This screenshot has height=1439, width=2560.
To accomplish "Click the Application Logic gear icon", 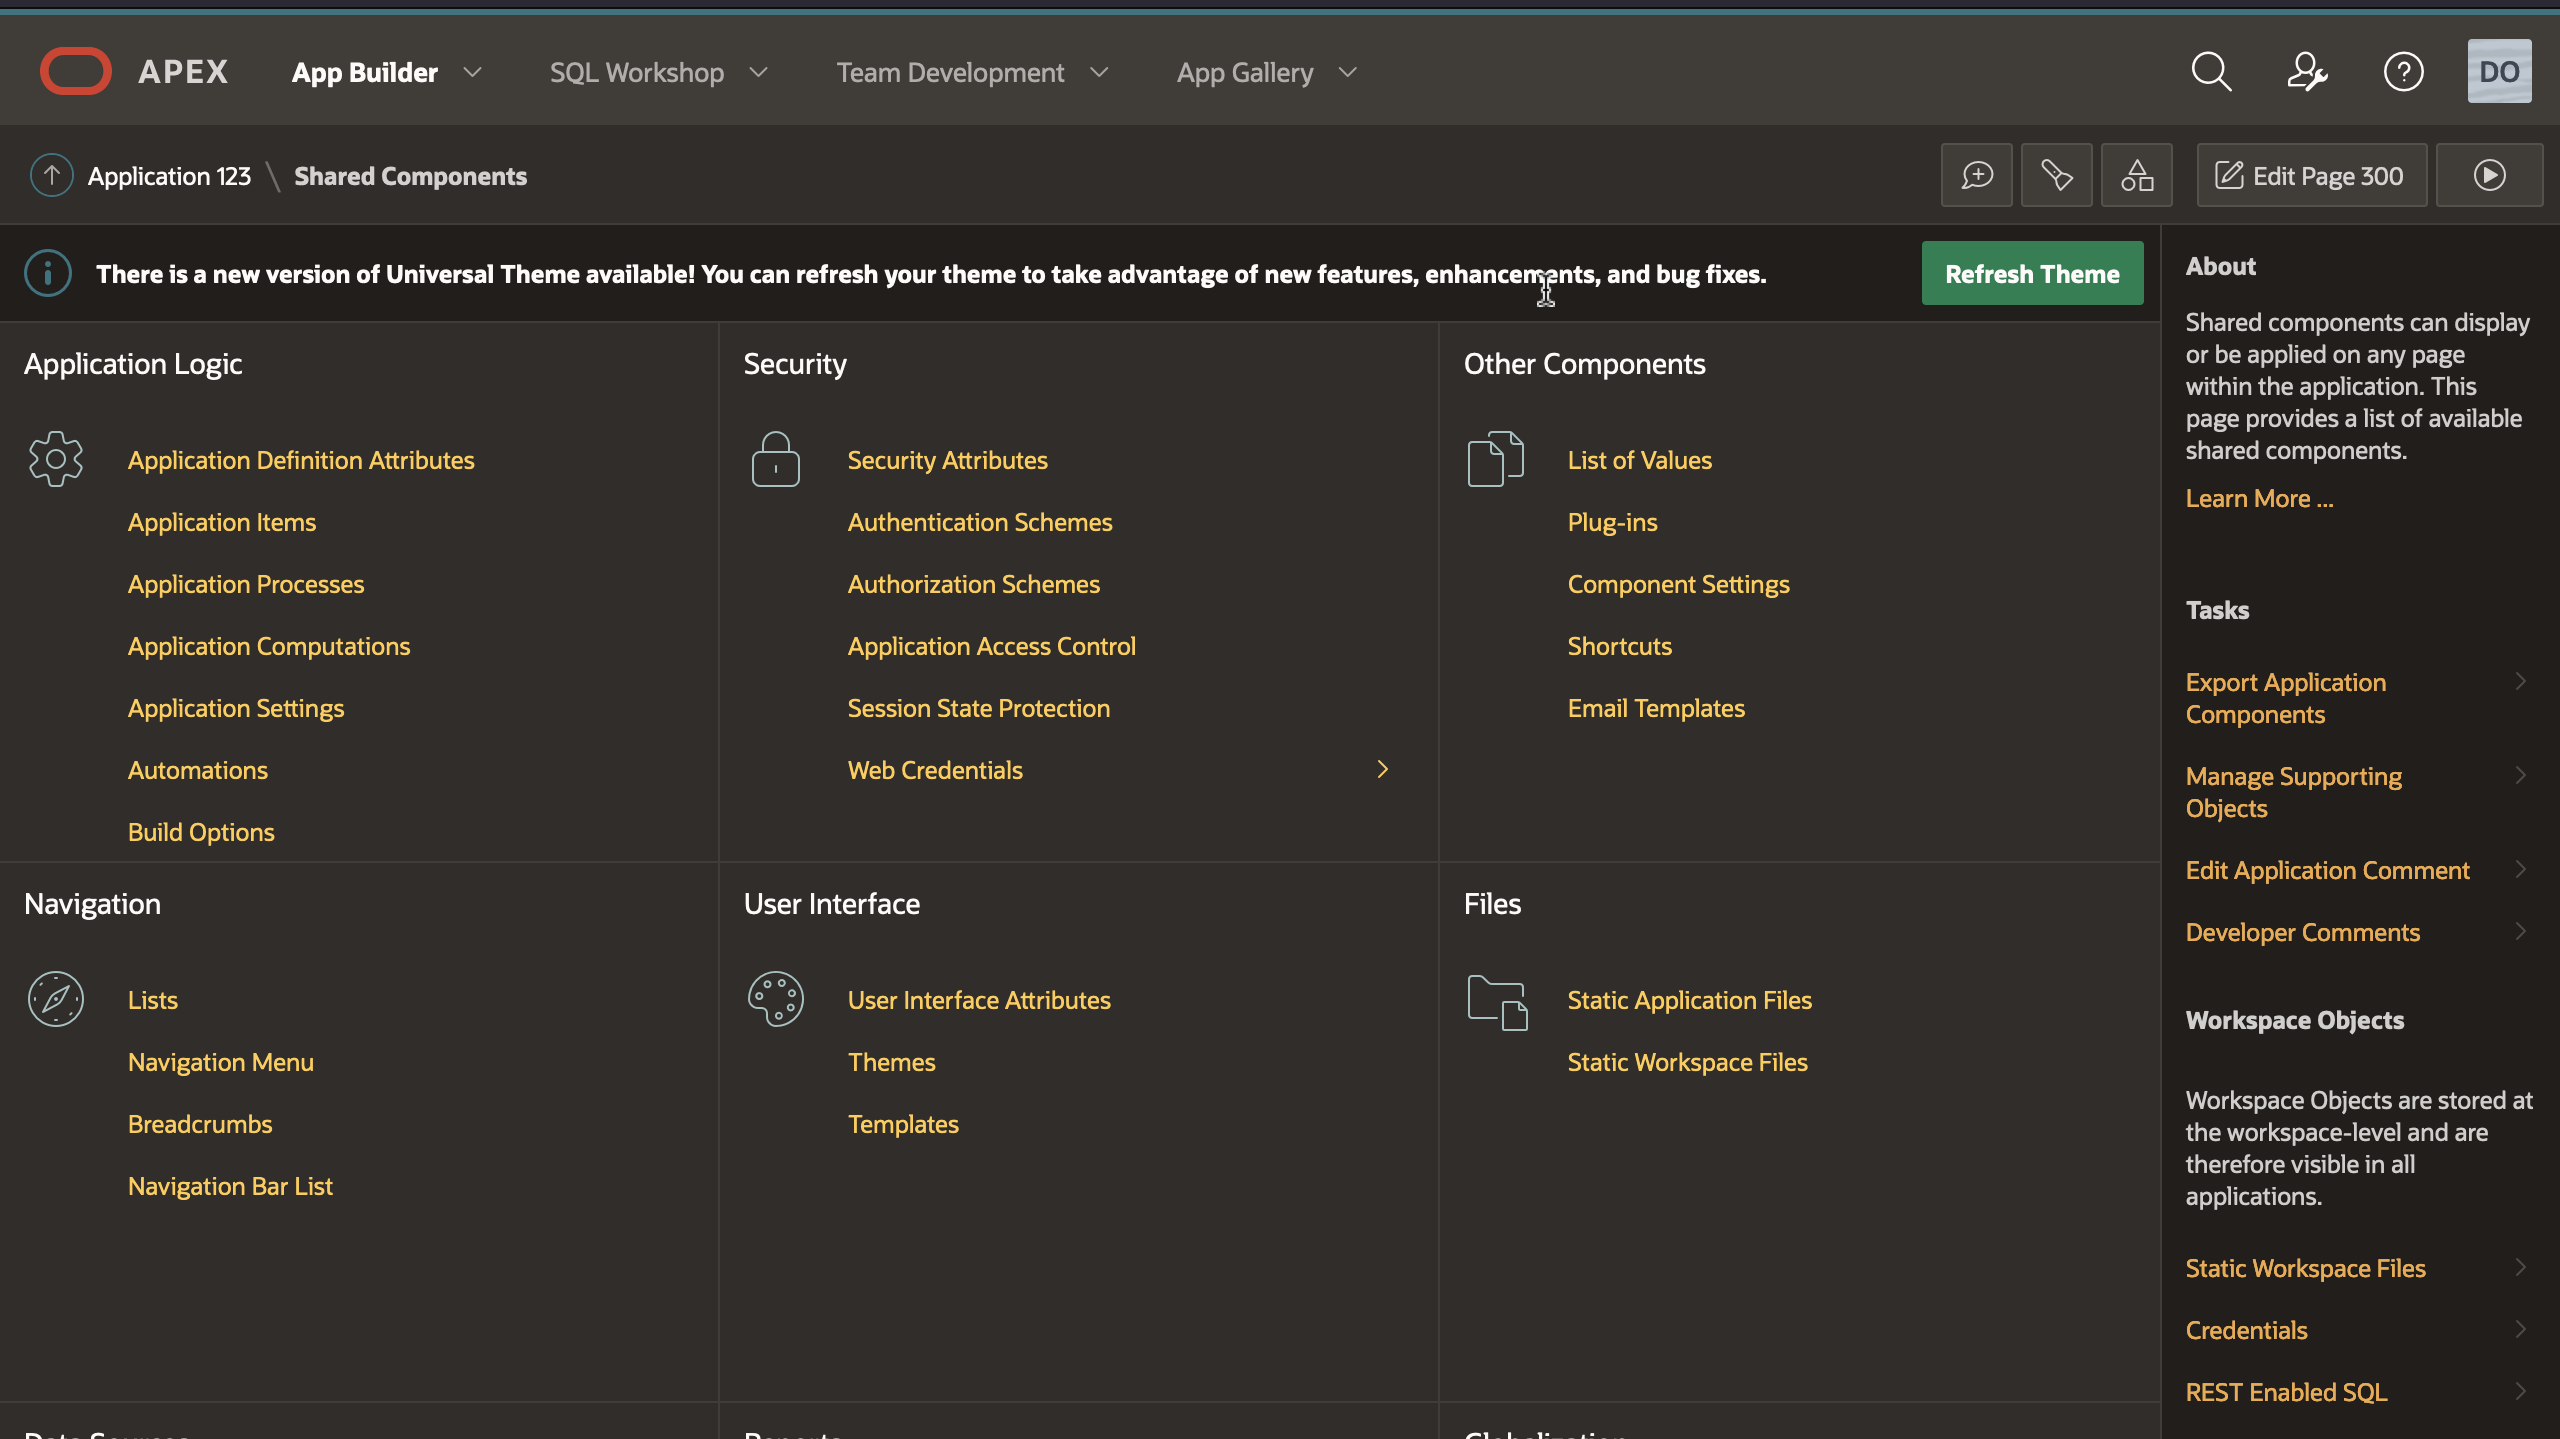I will pyautogui.click(x=56, y=460).
